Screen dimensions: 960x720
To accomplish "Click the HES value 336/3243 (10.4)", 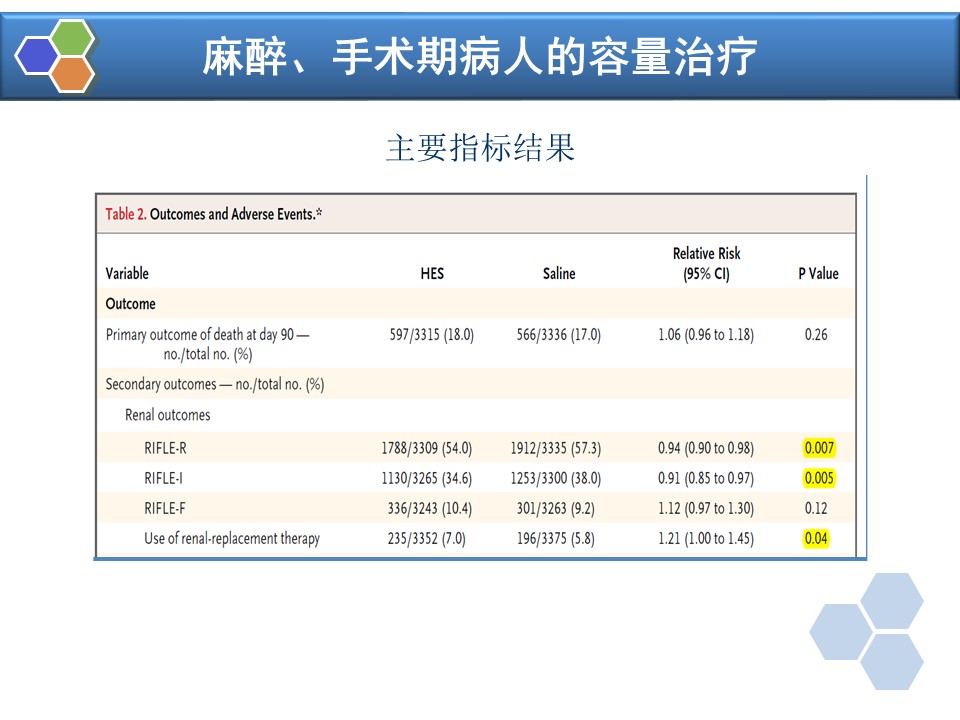I will click(430, 508).
